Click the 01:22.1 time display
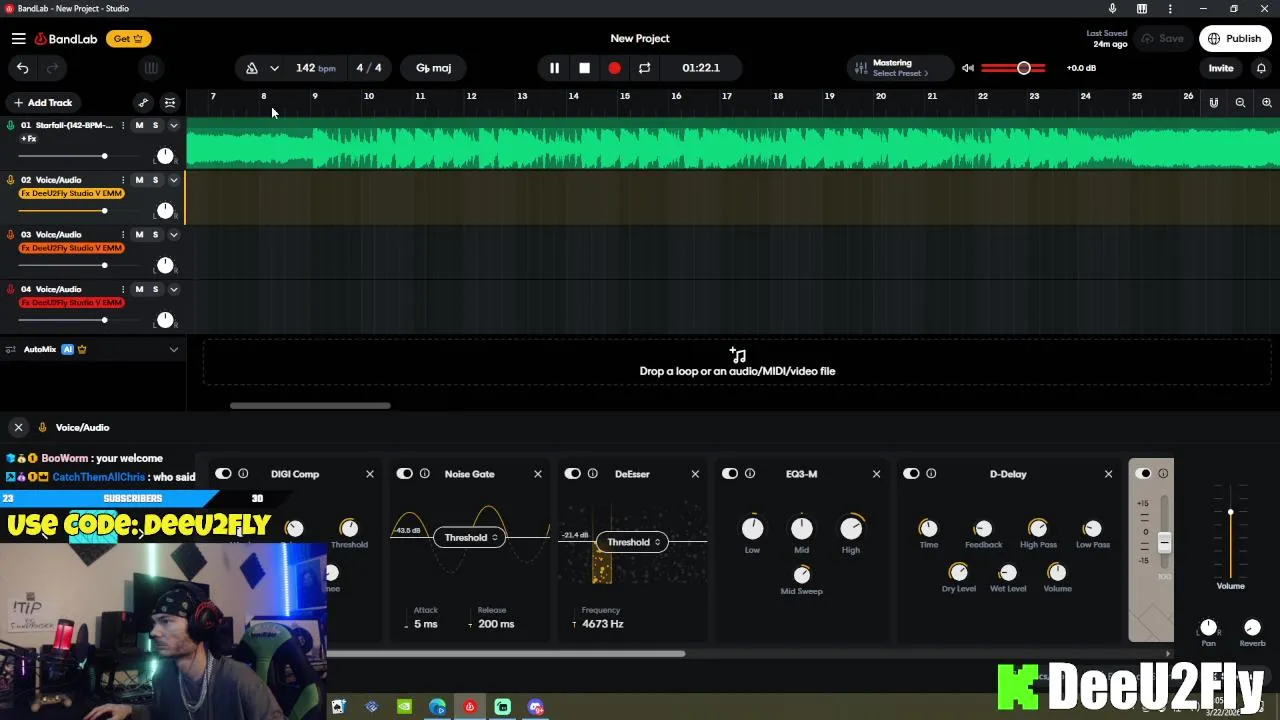Viewport: 1280px width, 720px height. click(701, 68)
